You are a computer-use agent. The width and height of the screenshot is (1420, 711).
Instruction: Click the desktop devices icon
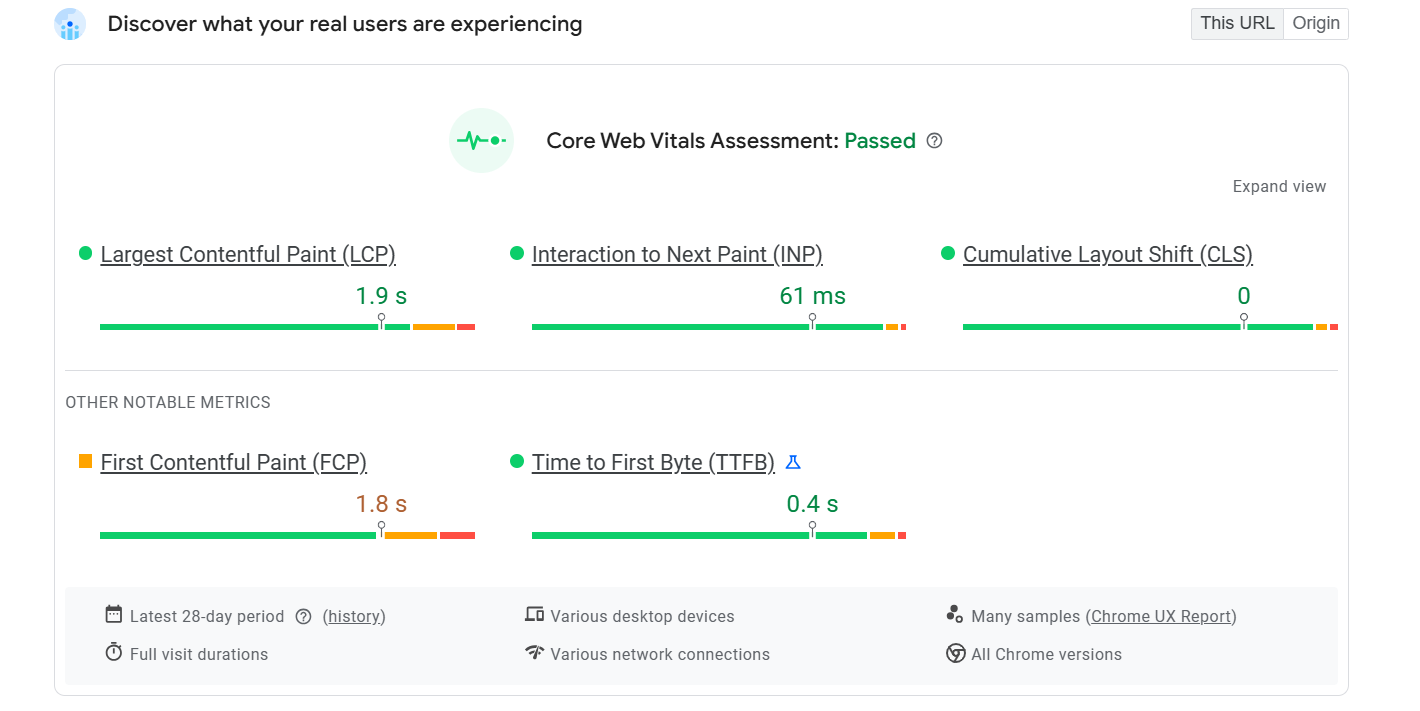534,615
